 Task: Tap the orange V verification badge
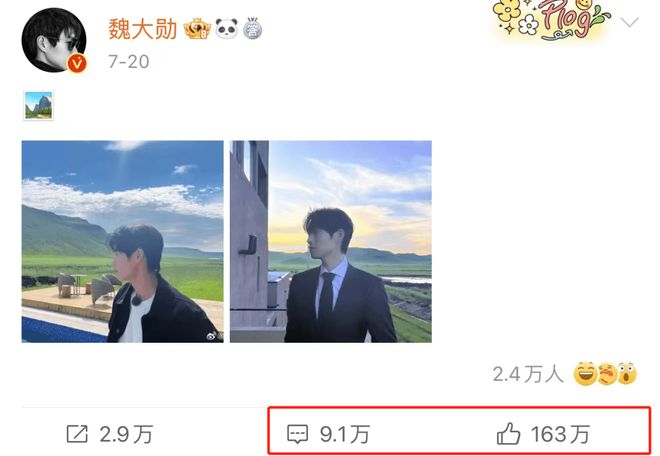coord(77,64)
